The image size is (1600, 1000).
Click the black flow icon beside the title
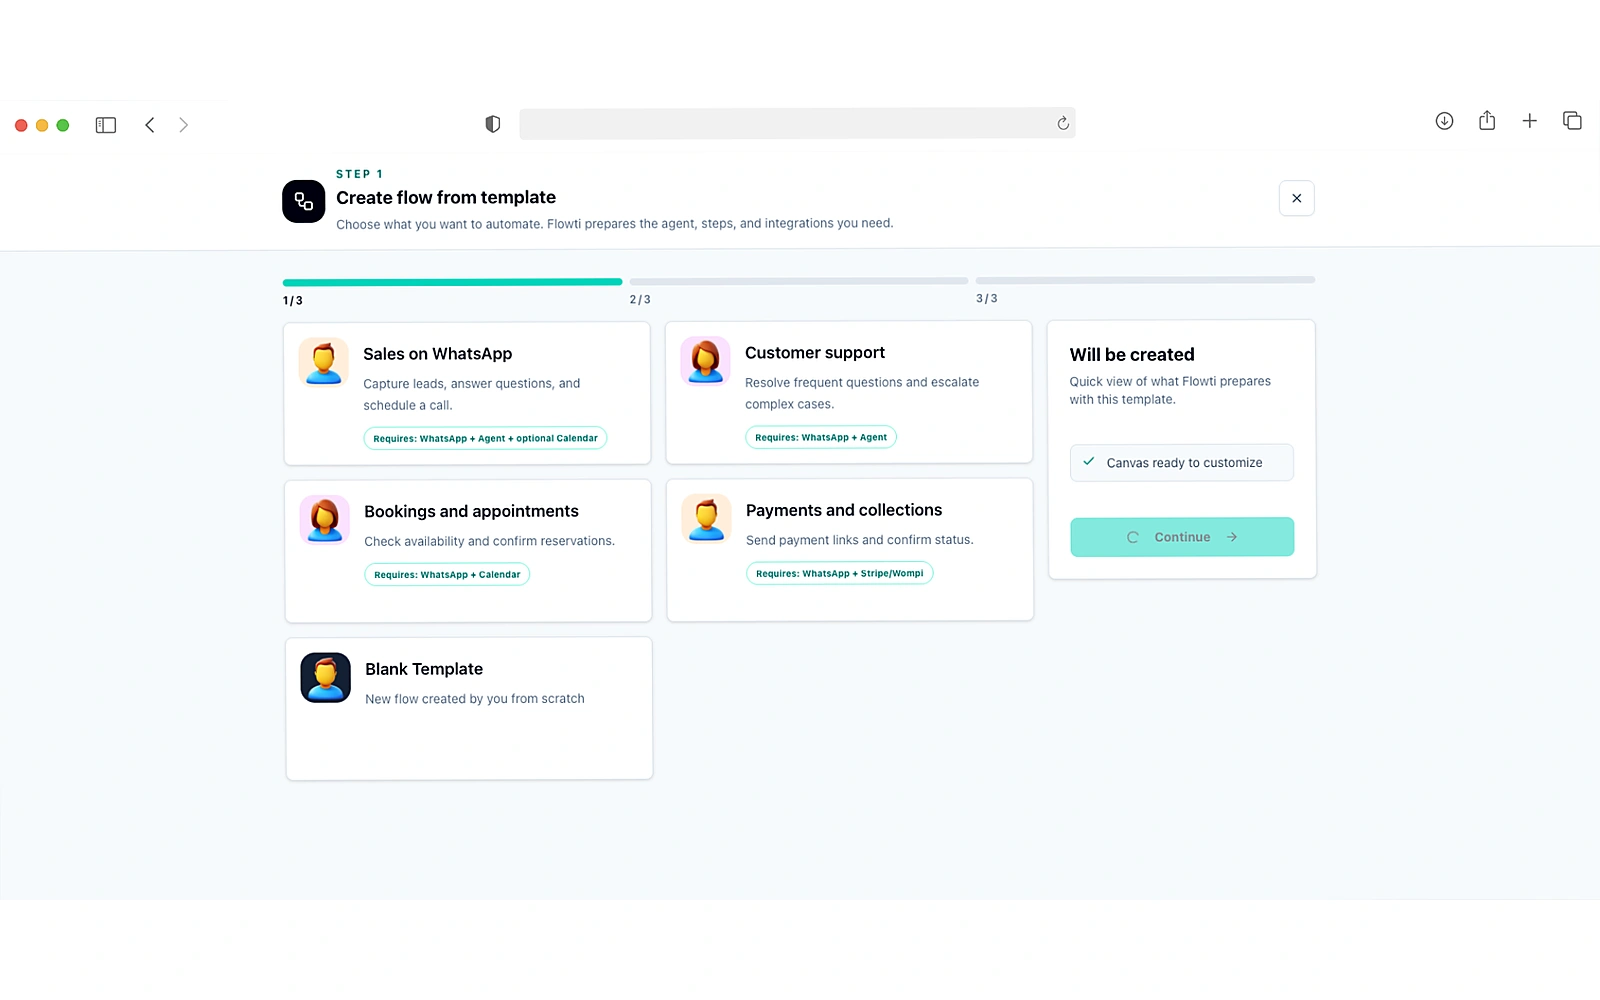pos(303,201)
